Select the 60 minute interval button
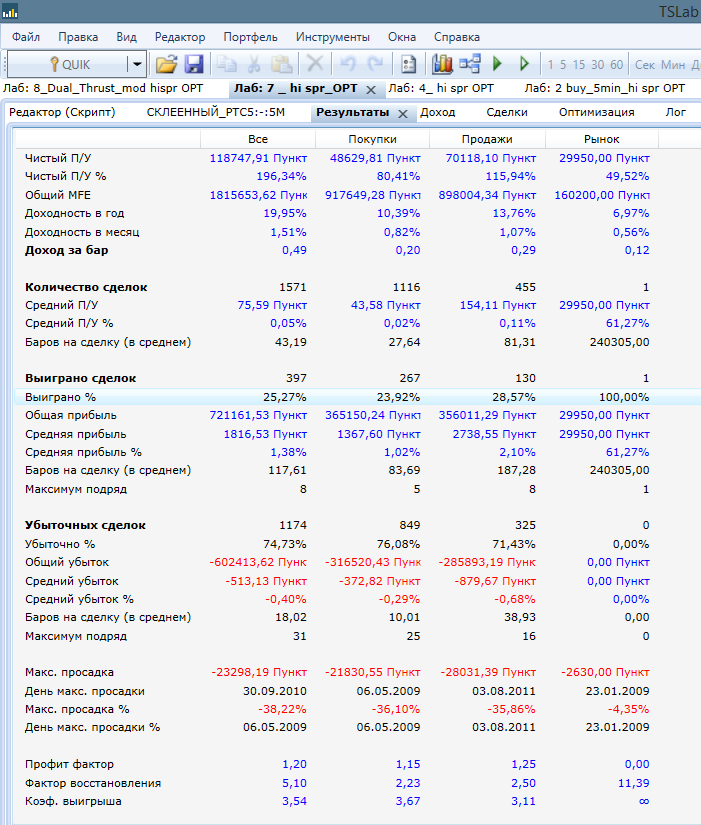Viewport: 701px width, 825px height. 616,64
